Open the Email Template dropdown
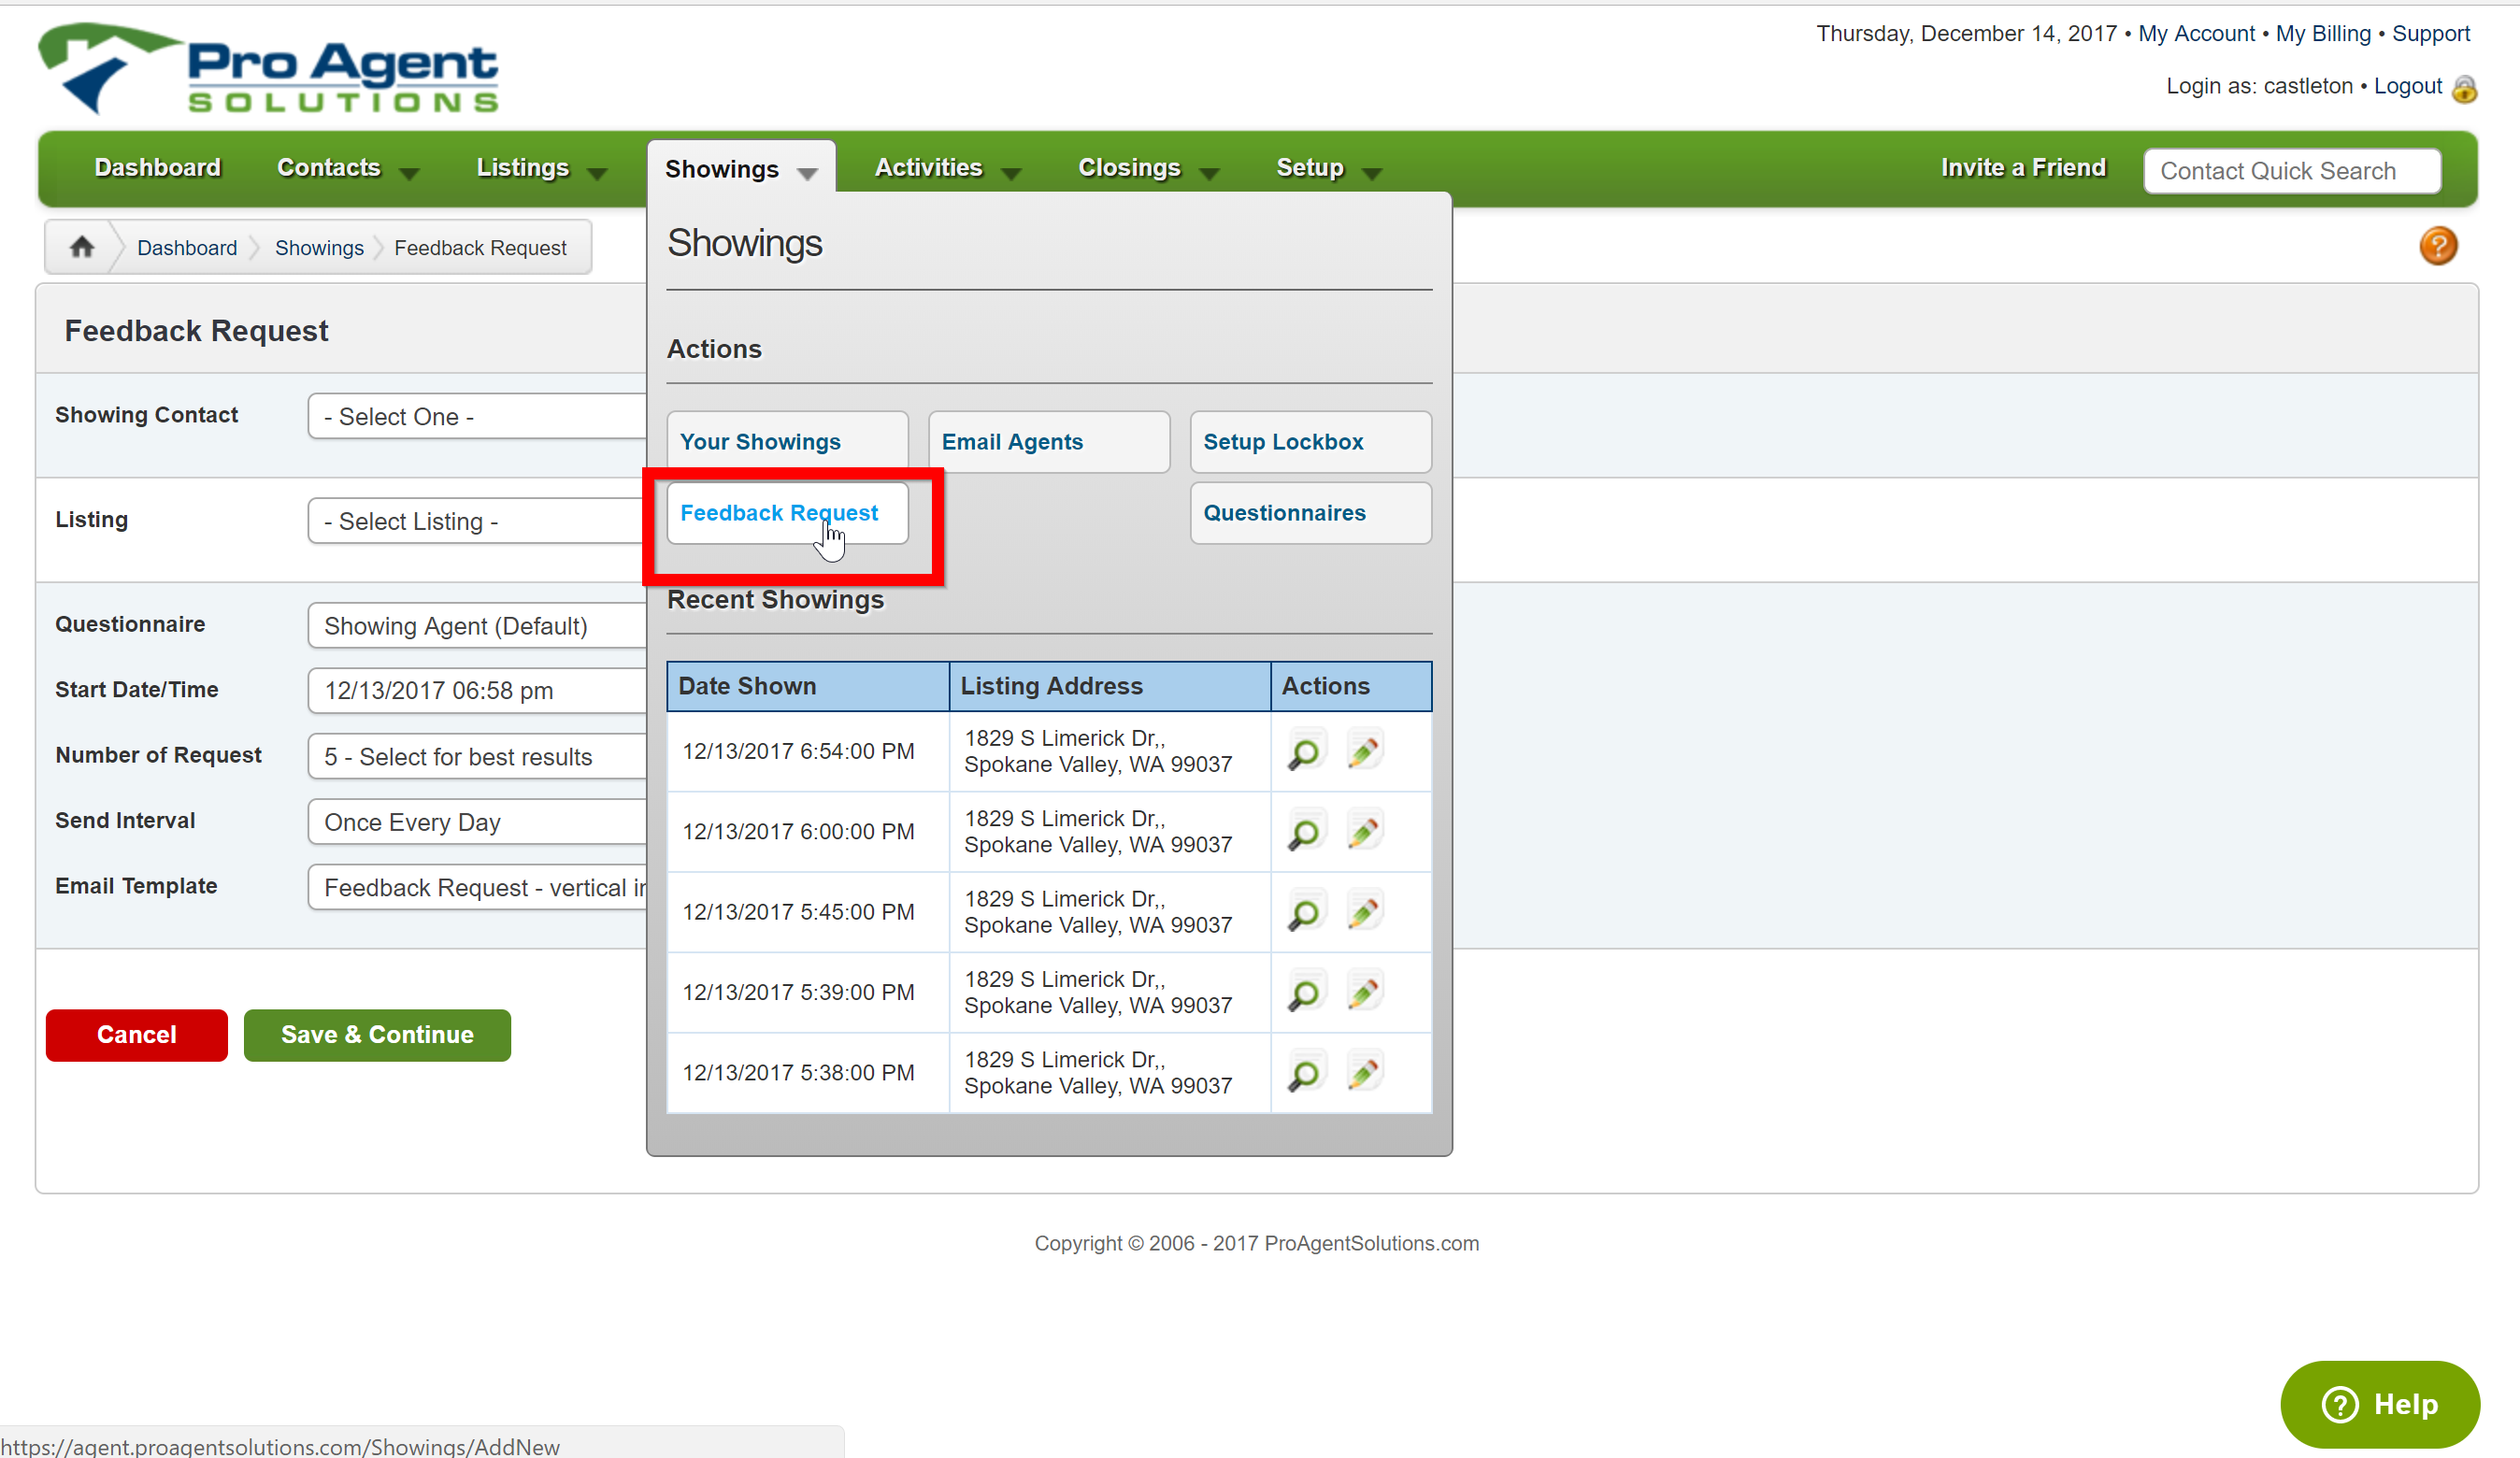Image resolution: width=2520 pixels, height=1458 pixels. 477,888
